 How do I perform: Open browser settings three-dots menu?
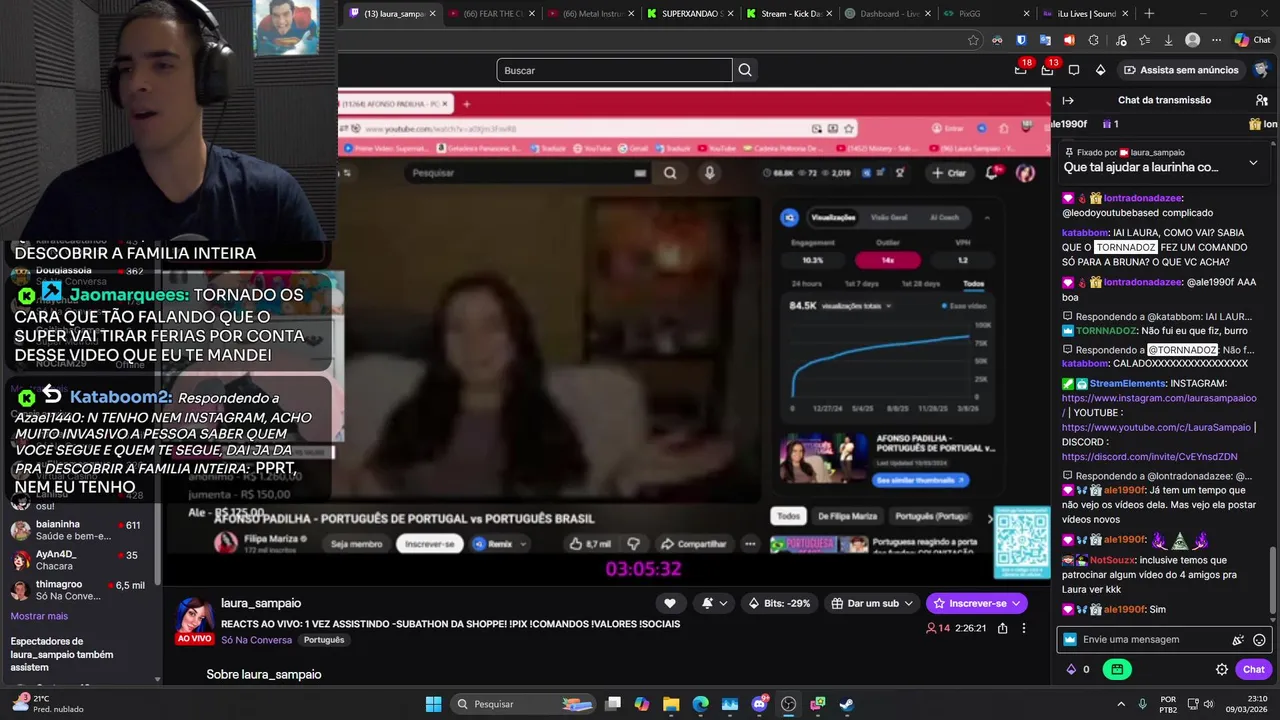[x=1216, y=40]
